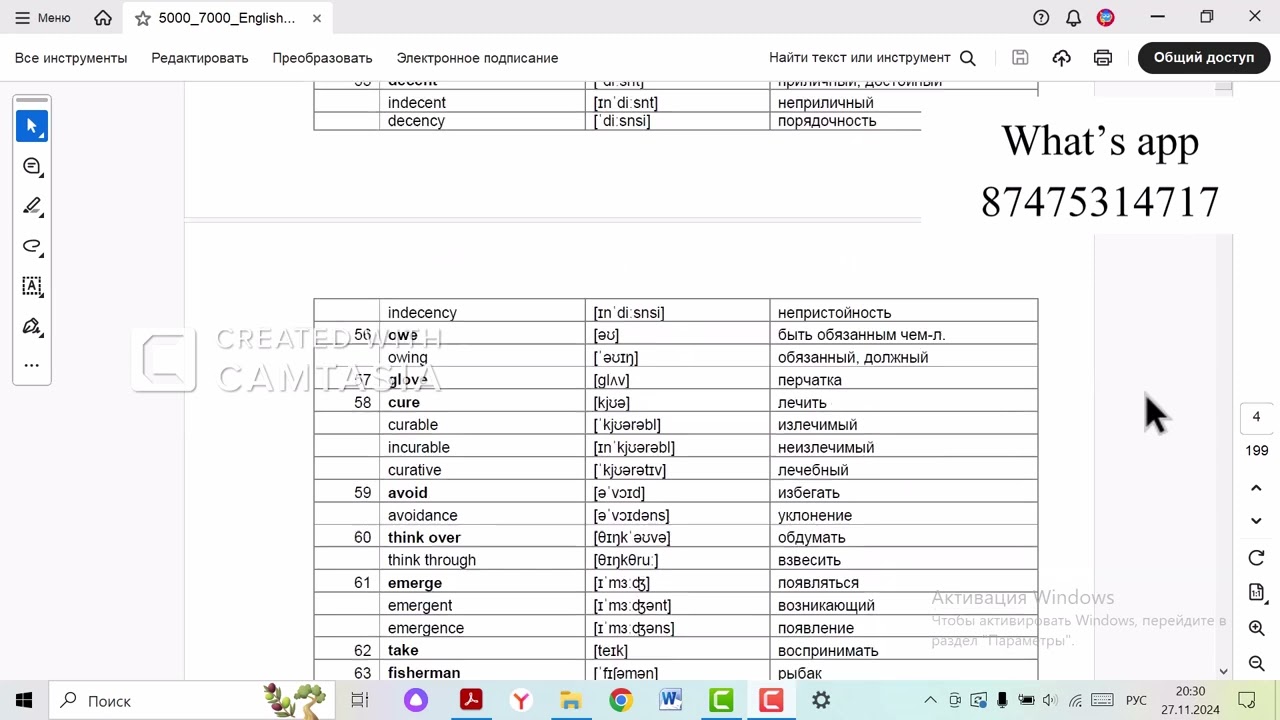Go to next page down chevron
Viewport: 1280px width, 720px height.
[1257, 521]
